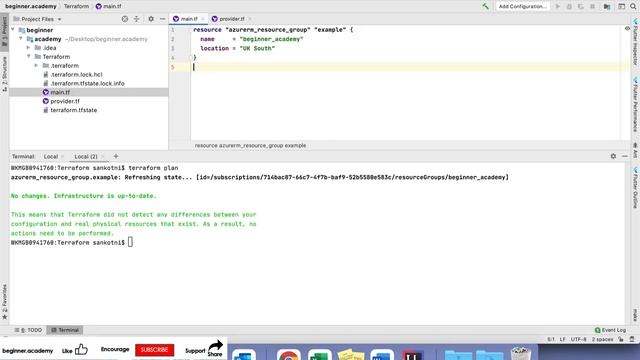Close the Local (2) terminal tab
Screen dimensions: 640x360
(x=103, y=156)
